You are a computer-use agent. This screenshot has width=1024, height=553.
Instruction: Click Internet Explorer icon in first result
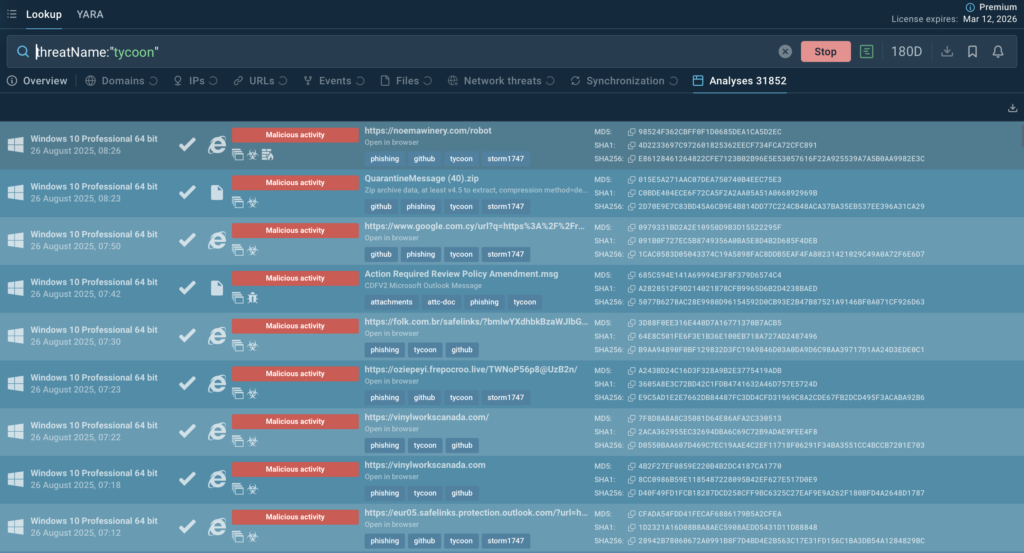217,145
